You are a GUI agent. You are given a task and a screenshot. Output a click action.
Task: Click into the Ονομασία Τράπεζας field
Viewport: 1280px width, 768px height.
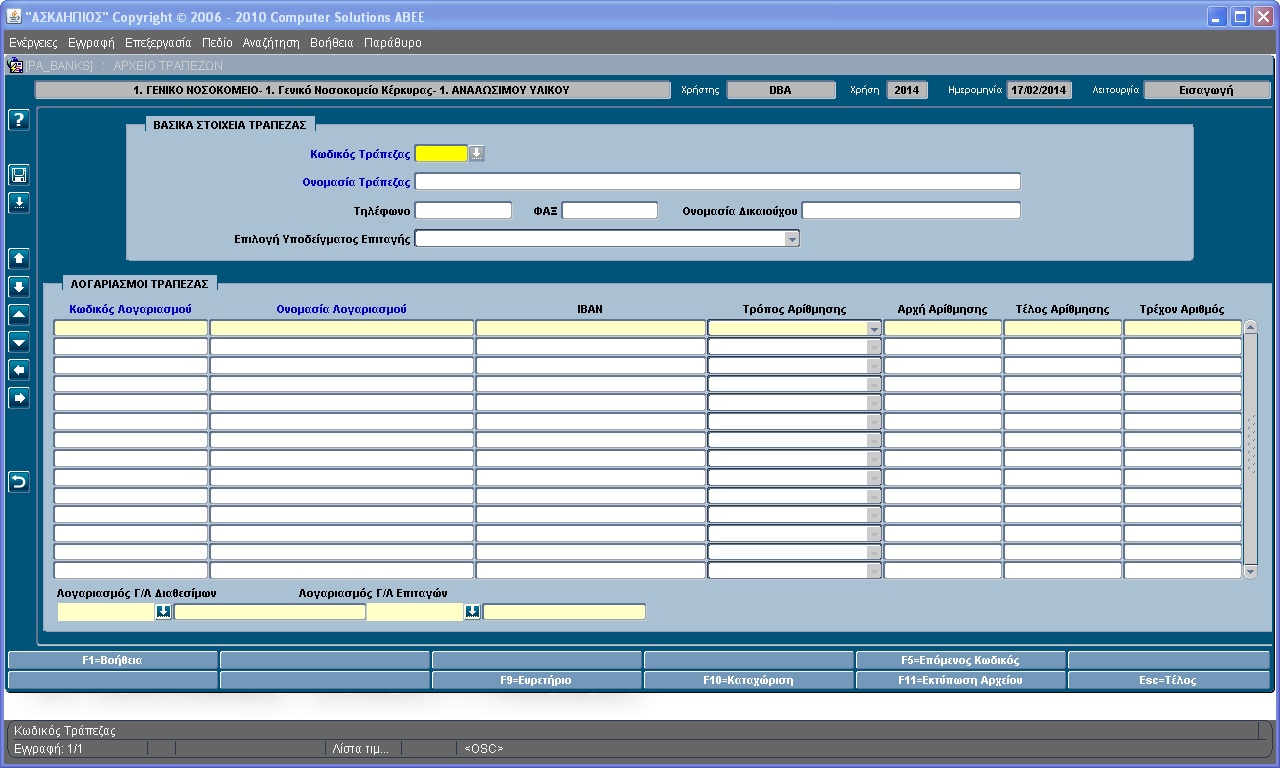click(718, 181)
